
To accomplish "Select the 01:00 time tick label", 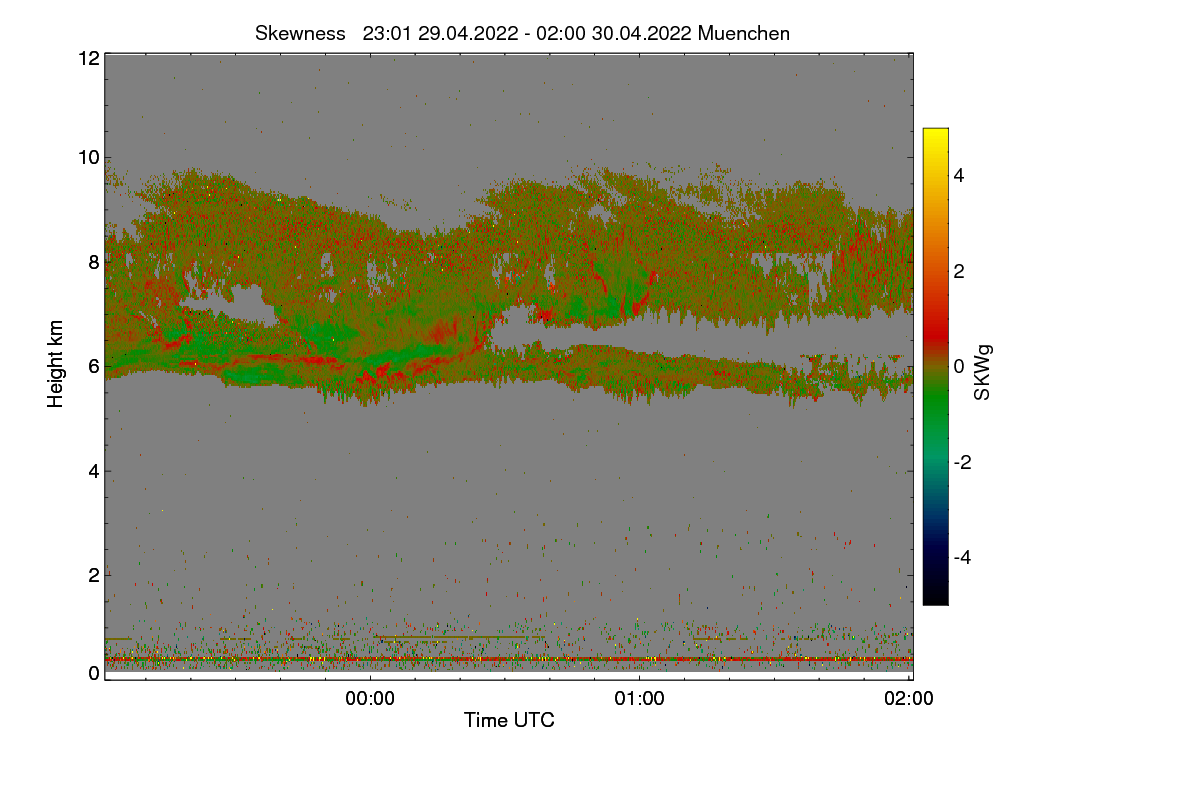I will pos(639,700).
